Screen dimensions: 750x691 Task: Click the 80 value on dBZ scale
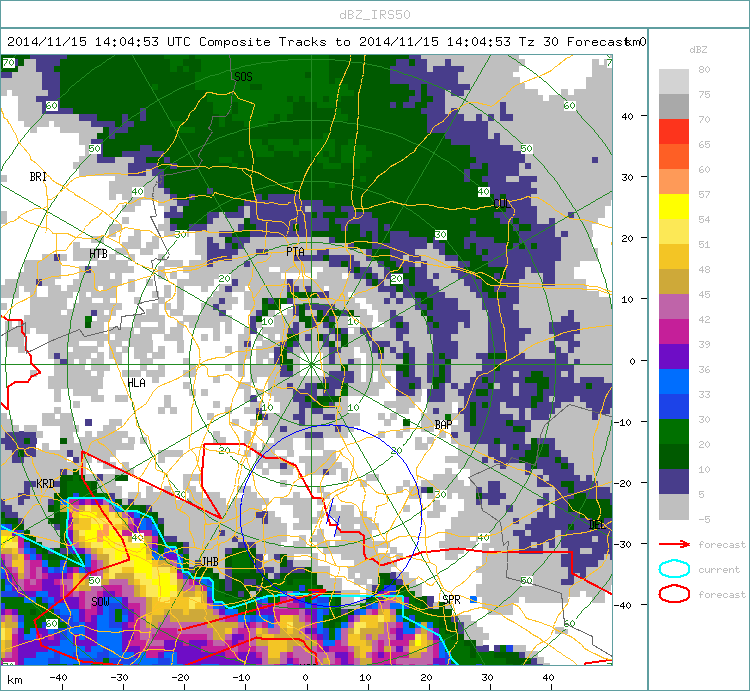tap(704, 69)
